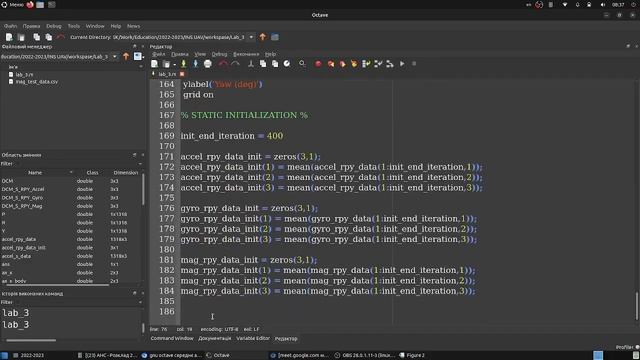Cut icon in editor toolbar

(x=251, y=64)
